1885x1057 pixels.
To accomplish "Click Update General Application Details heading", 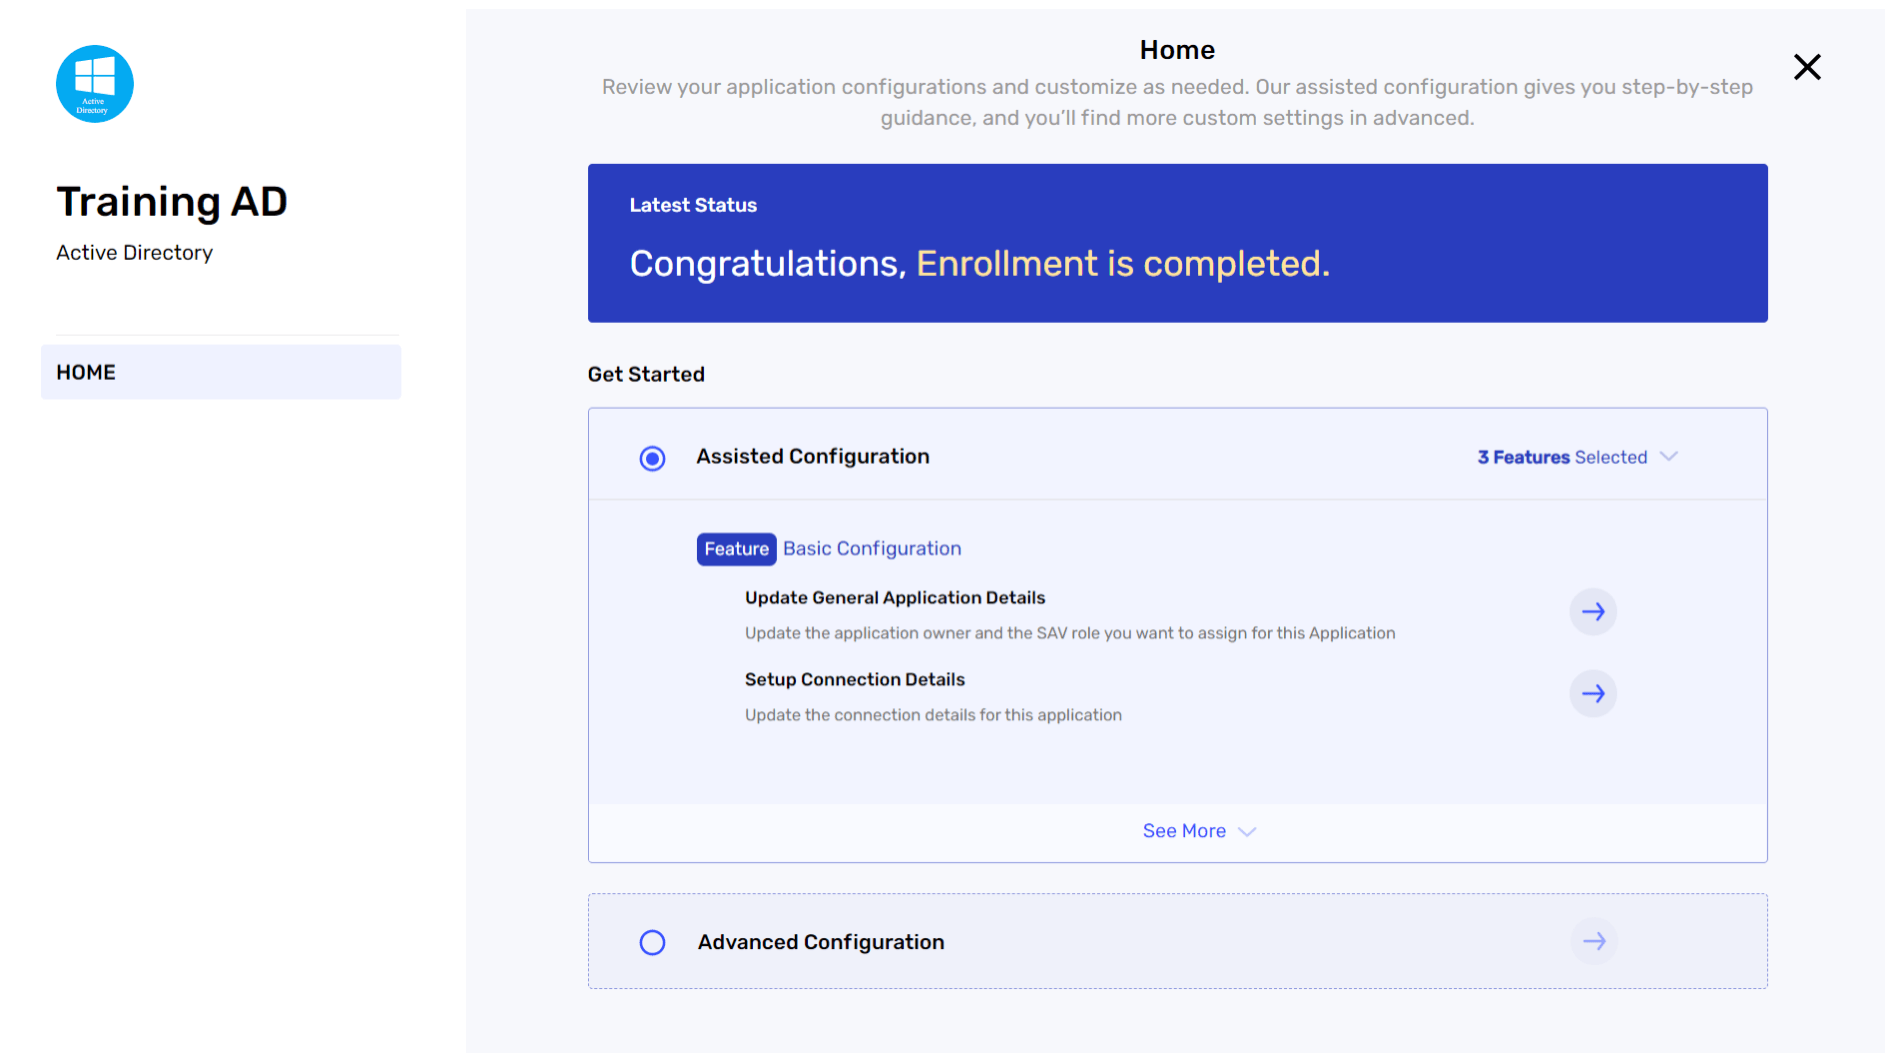I will tap(895, 598).
